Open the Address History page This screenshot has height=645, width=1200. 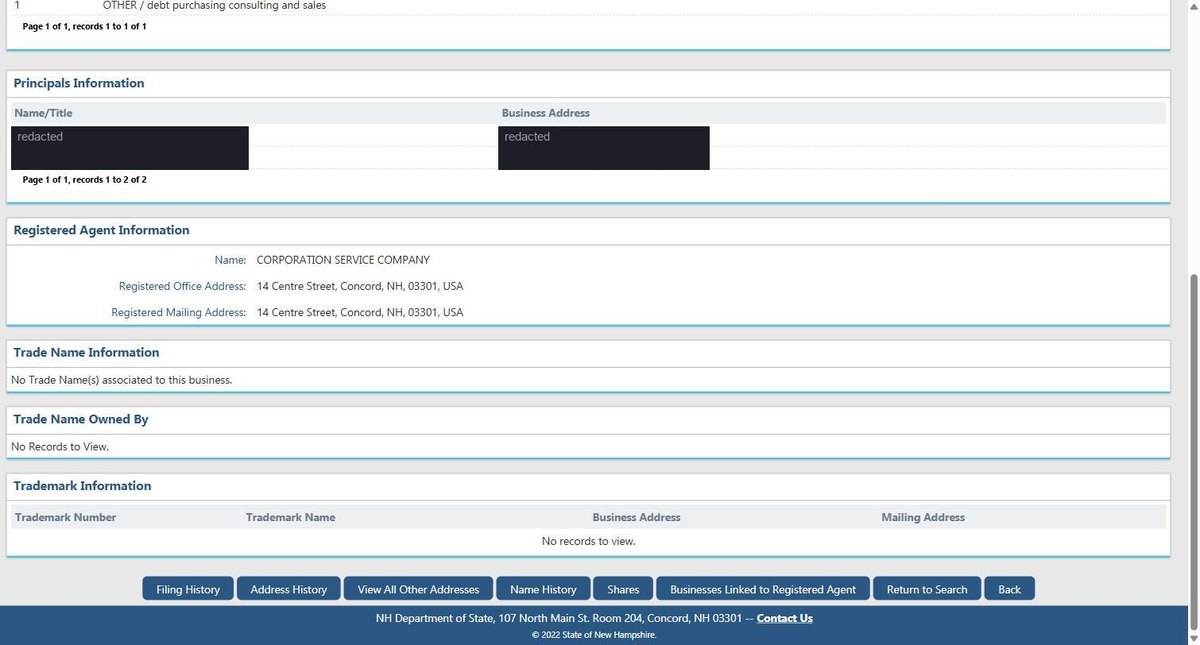tap(289, 589)
